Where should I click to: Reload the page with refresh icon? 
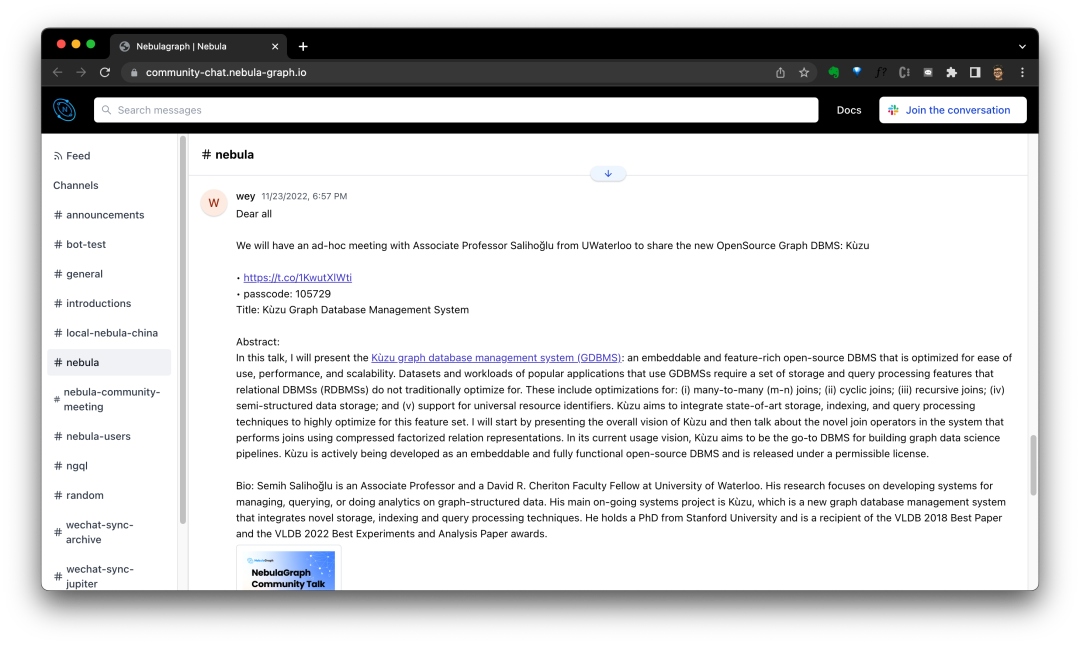105,72
